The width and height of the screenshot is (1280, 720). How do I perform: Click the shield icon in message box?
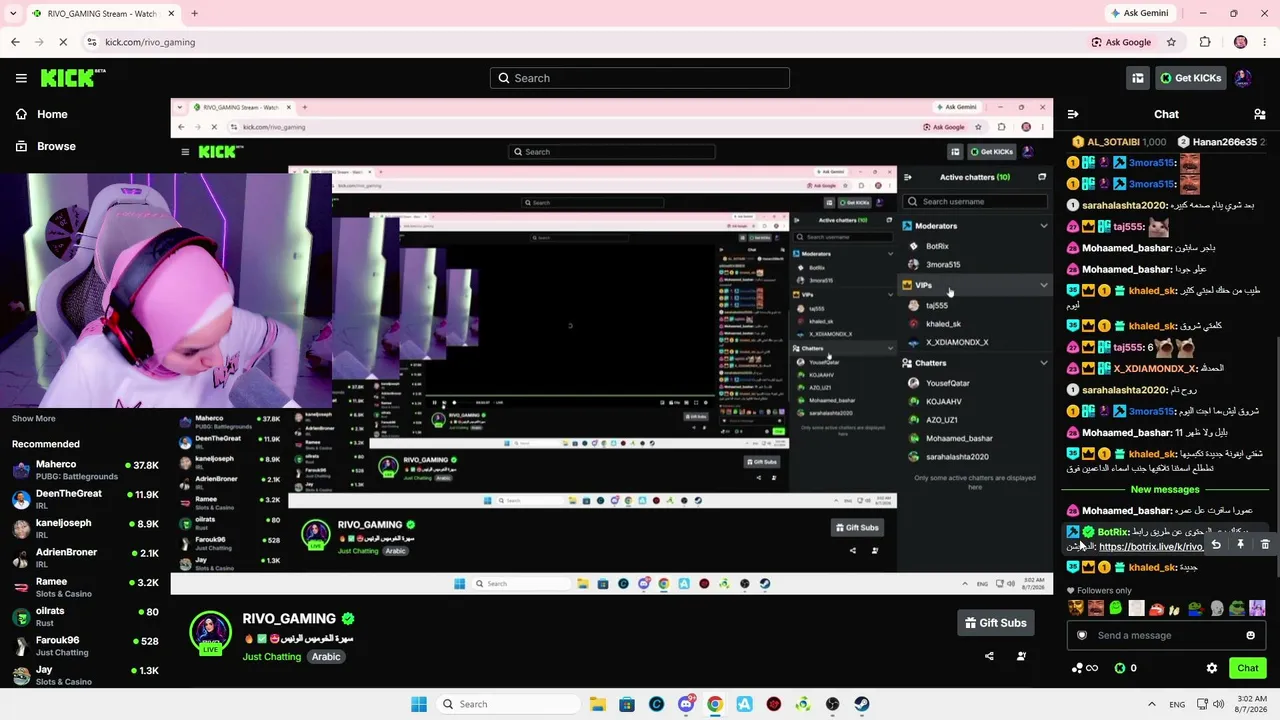(1081, 635)
